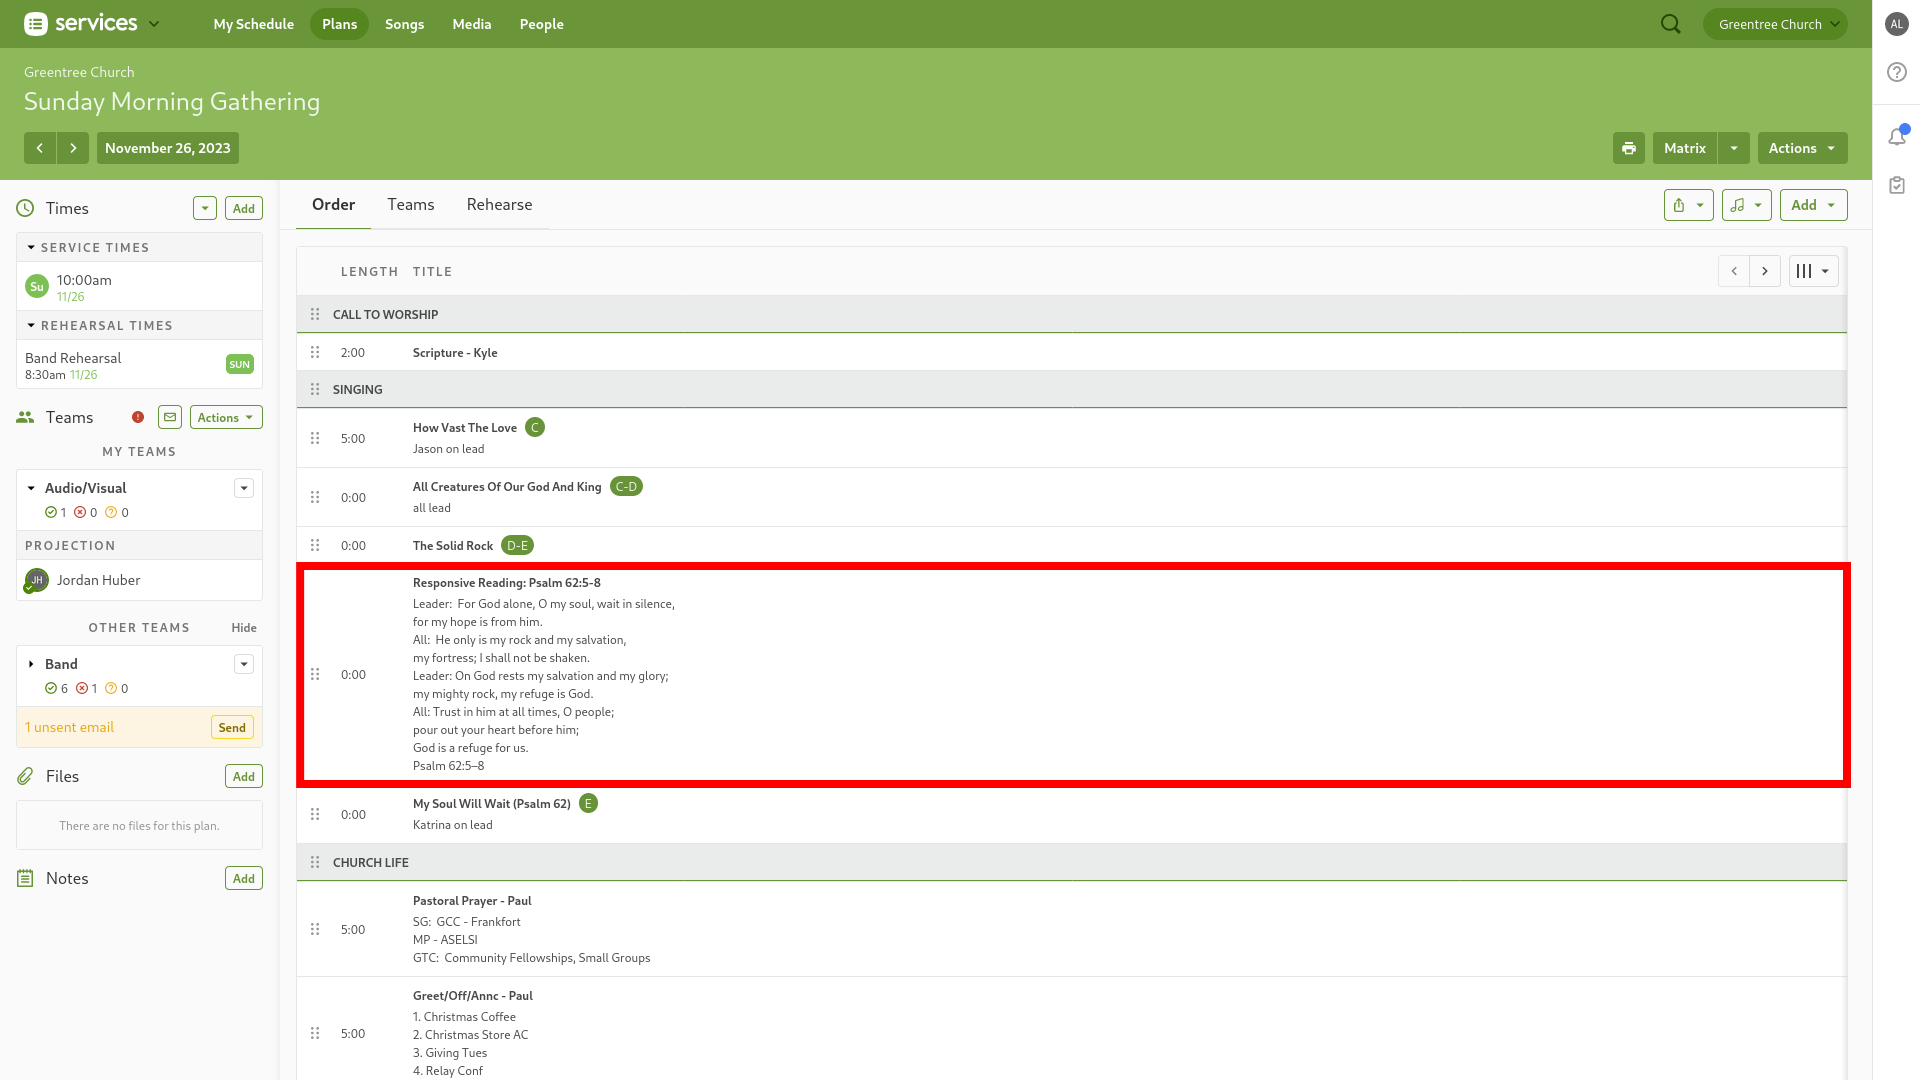The image size is (1920, 1080).
Task: Open the Greentree Church organization dropdown
Action: 1775,24
